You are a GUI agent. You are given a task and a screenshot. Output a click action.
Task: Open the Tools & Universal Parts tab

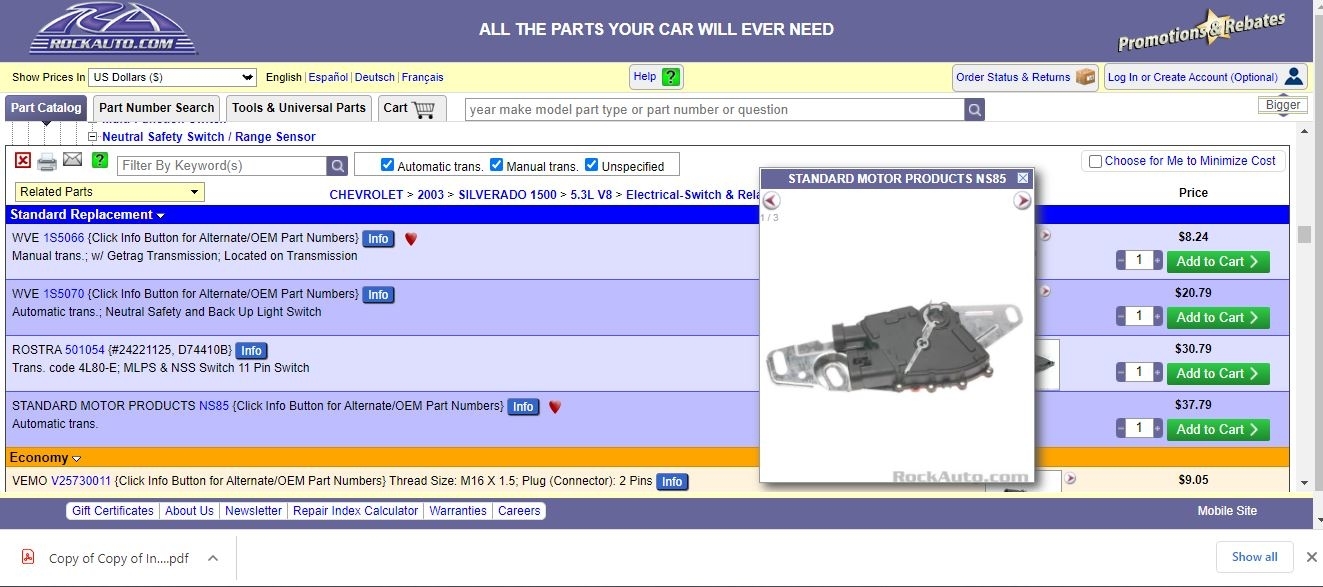pyautogui.click(x=299, y=108)
